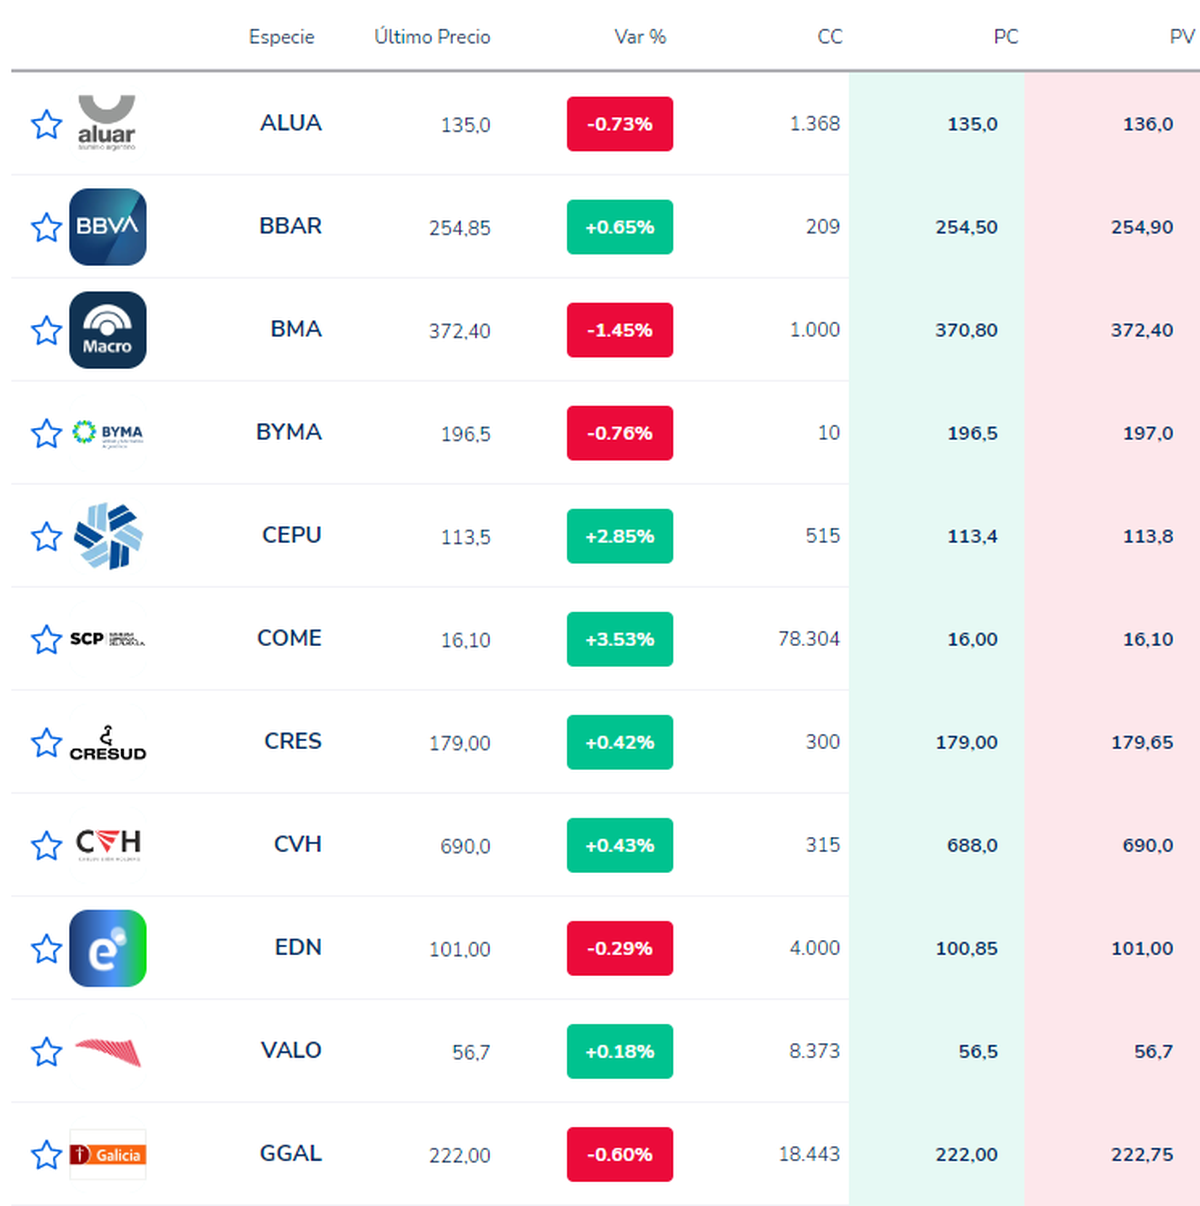Click the red -1.45% badge for BMA

619,330
